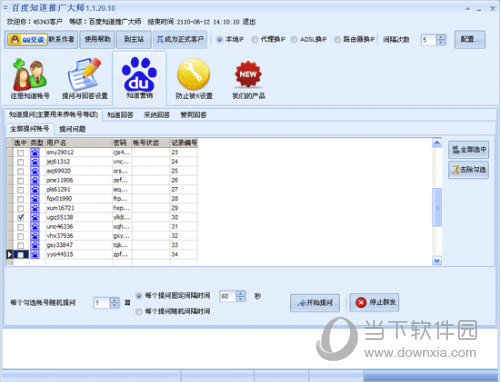This screenshot has width=501, height=382.
Task: Switch to the 采纳回答 tab
Action: pos(157,115)
